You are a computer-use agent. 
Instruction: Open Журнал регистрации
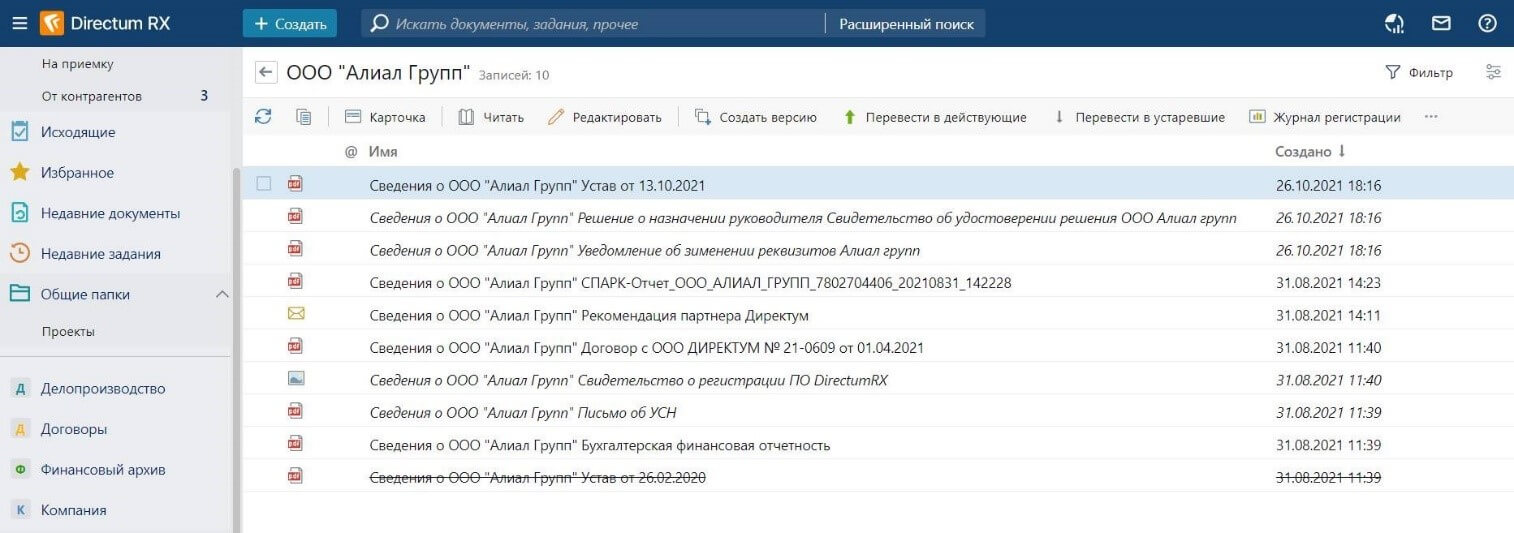pyautogui.click(x=1325, y=117)
